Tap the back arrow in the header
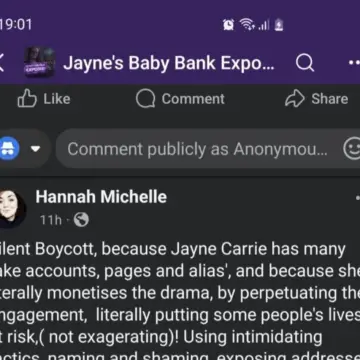The width and height of the screenshot is (360, 360). 2,63
